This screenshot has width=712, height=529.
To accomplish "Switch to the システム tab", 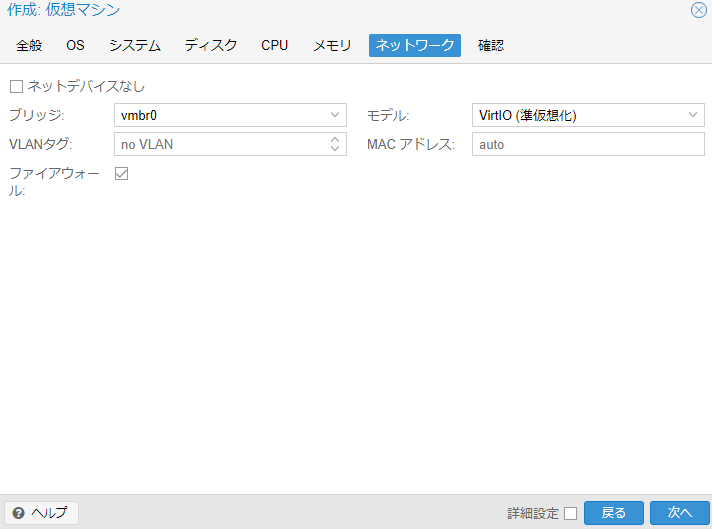I will [x=135, y=45].
